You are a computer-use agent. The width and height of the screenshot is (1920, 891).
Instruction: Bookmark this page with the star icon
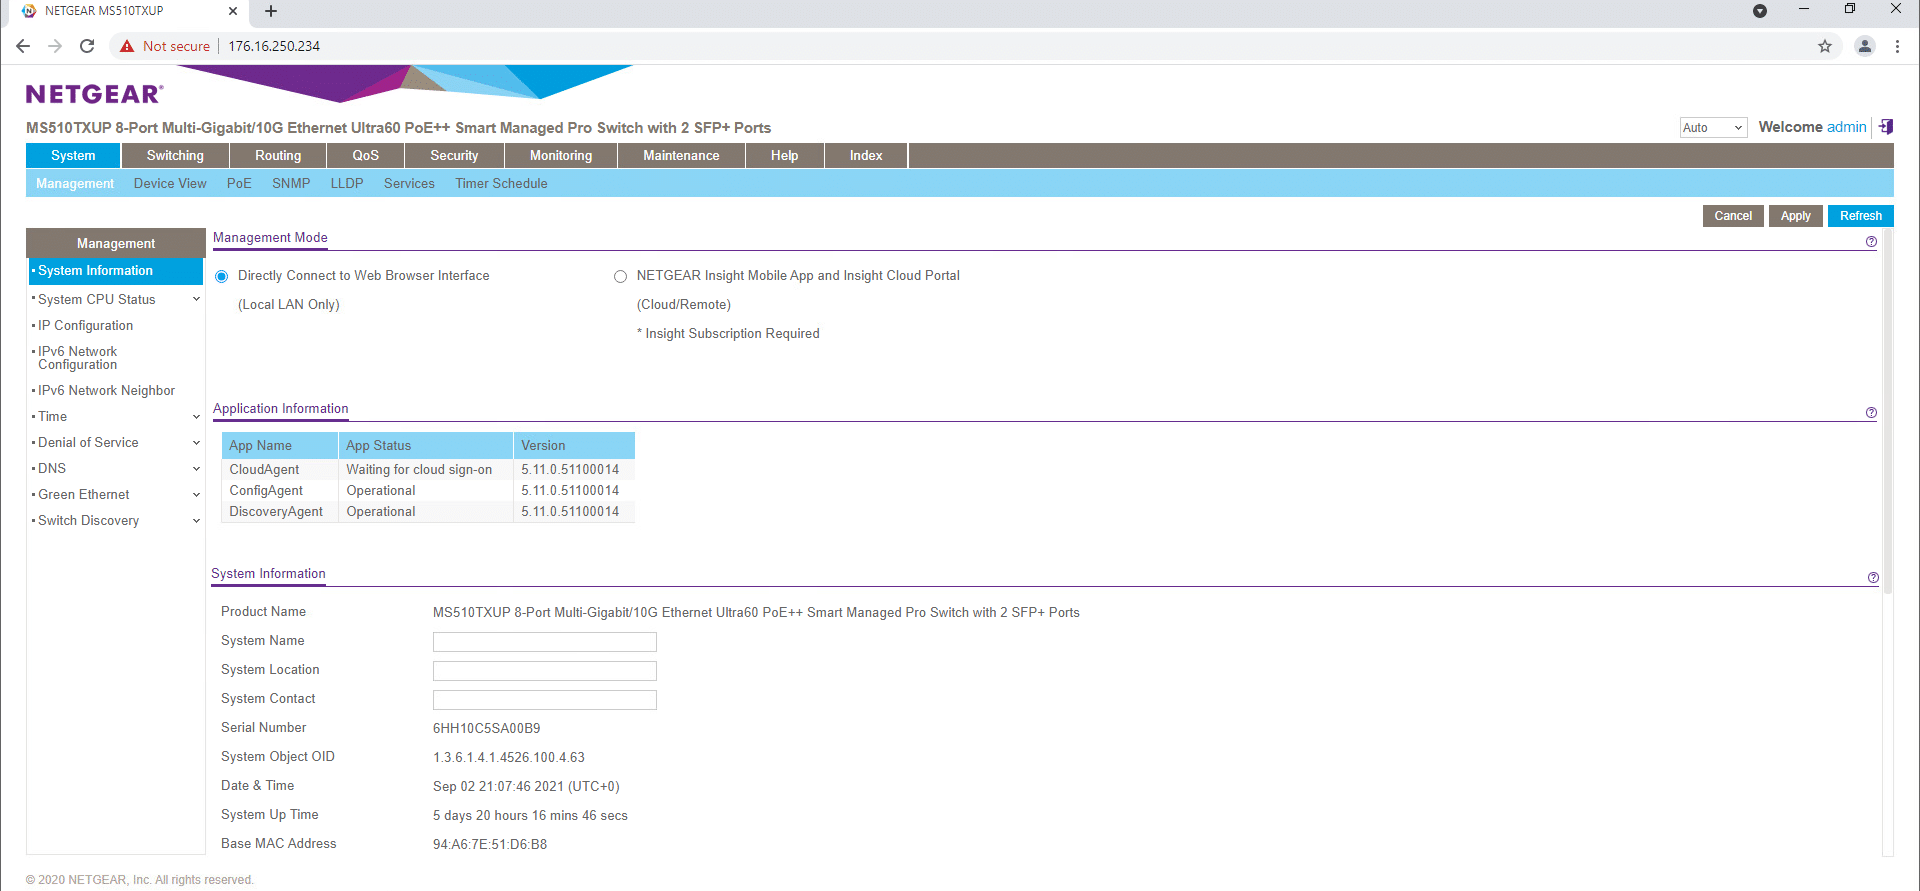pos(1825,46)
